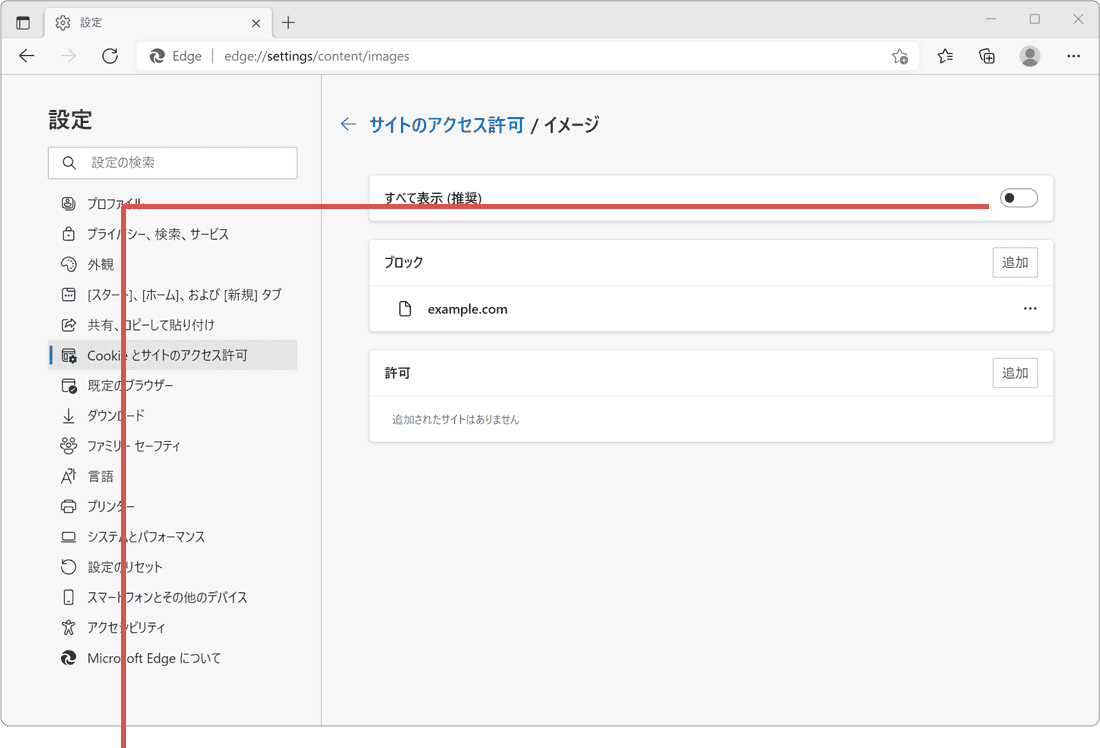
Task: Click the 設定の検索 search field
Action: coord(172,162)
